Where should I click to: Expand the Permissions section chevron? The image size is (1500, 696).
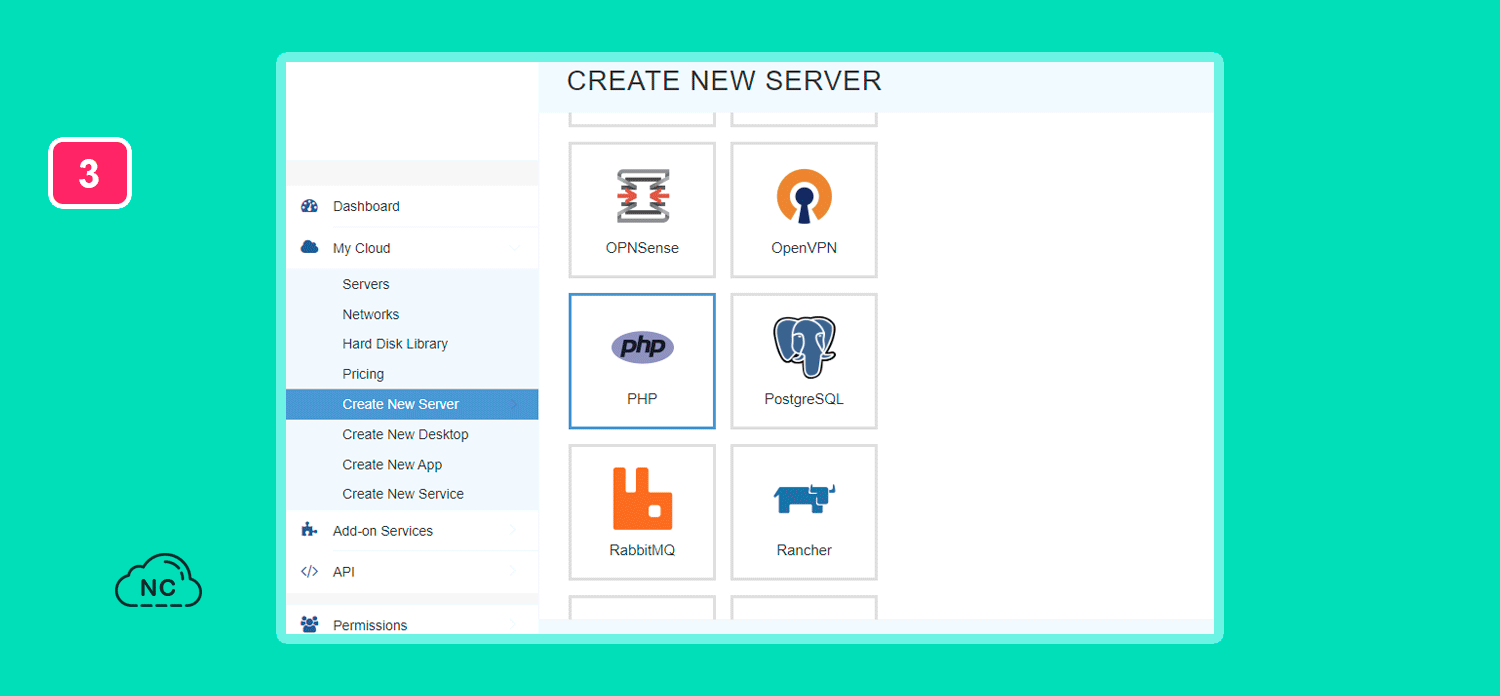click(x=513, y=625)
